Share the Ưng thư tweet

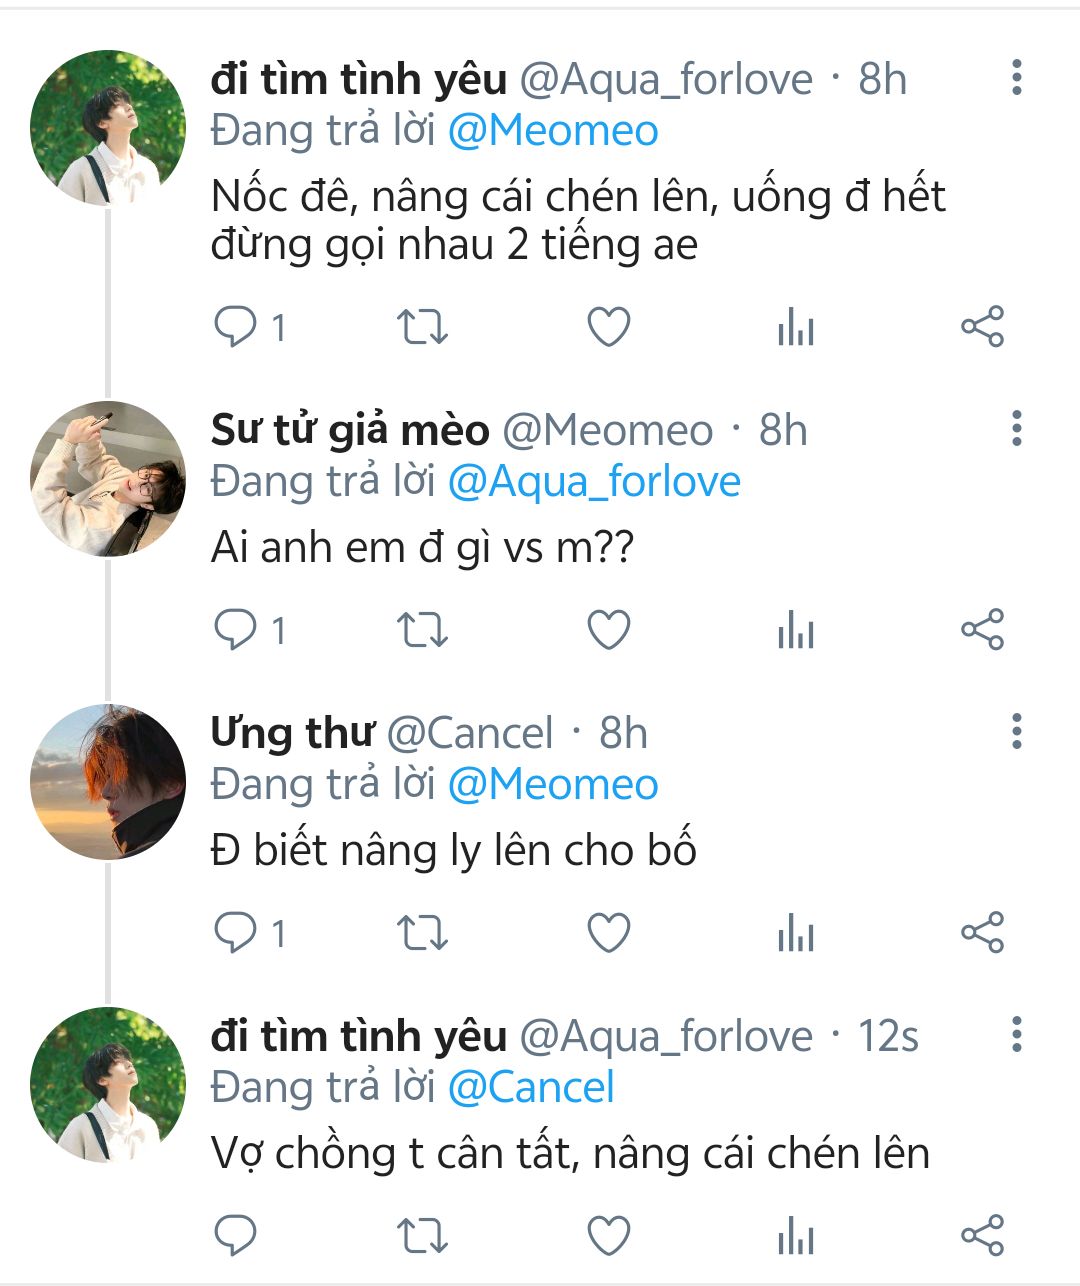click(982, 933)
